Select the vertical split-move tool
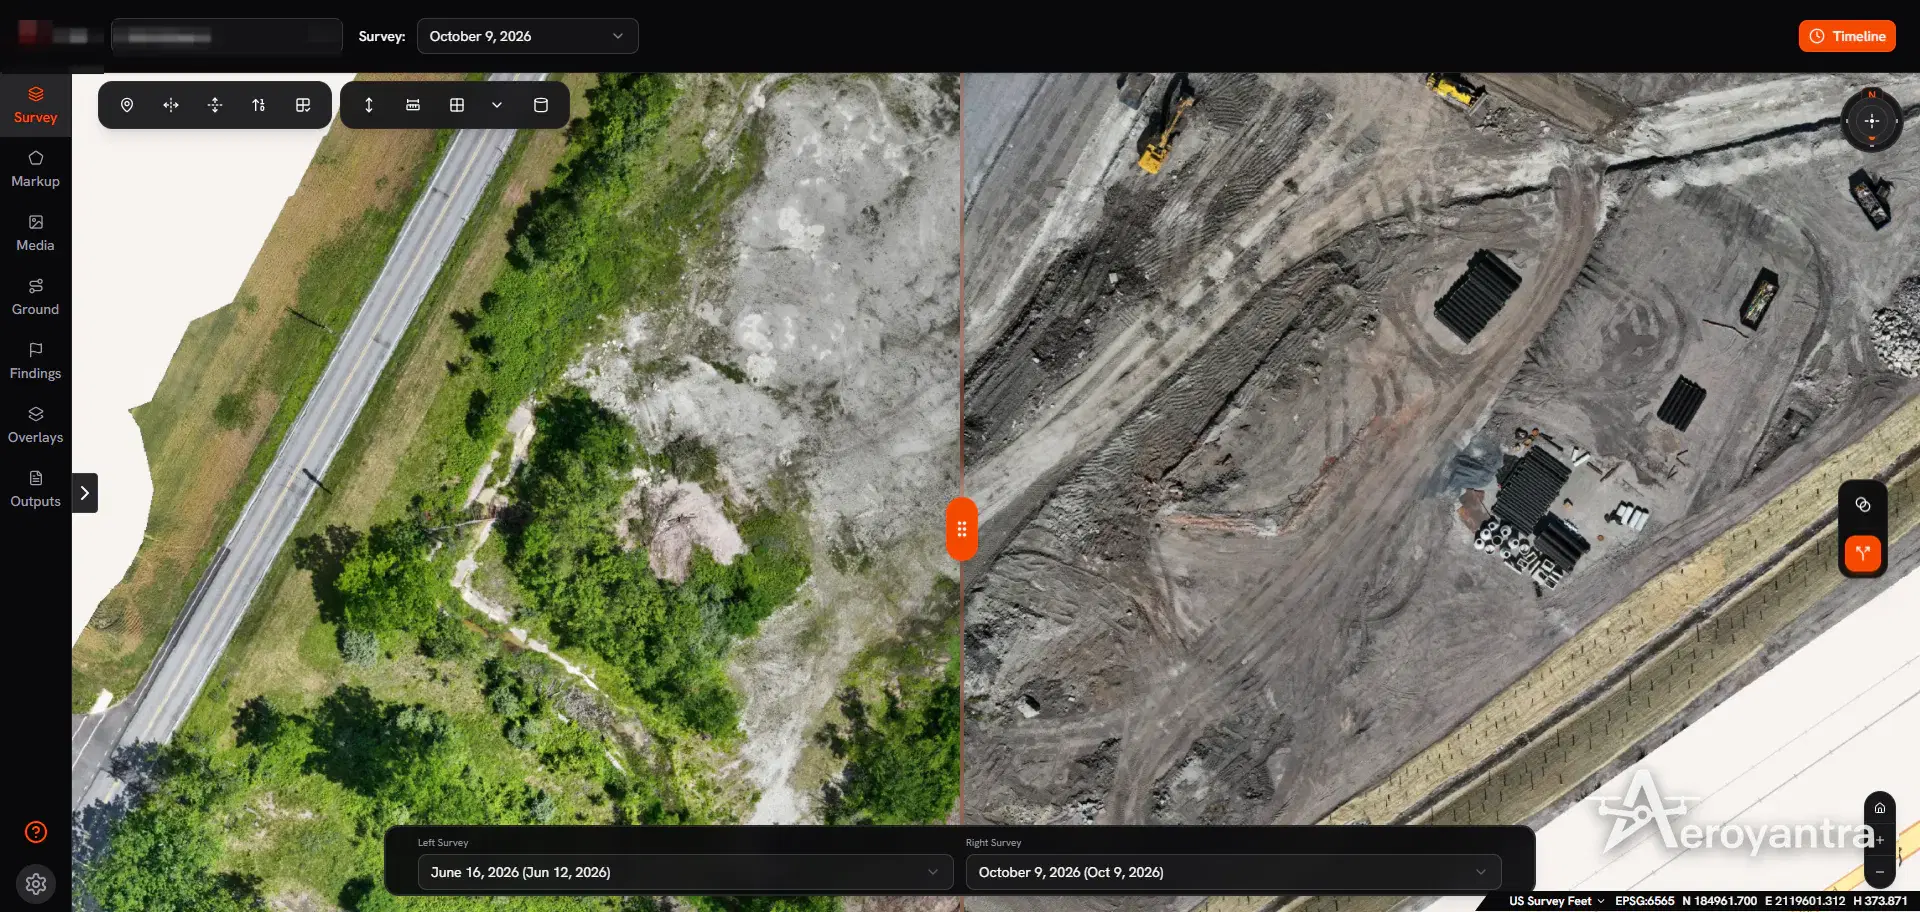 coord(215,105)
